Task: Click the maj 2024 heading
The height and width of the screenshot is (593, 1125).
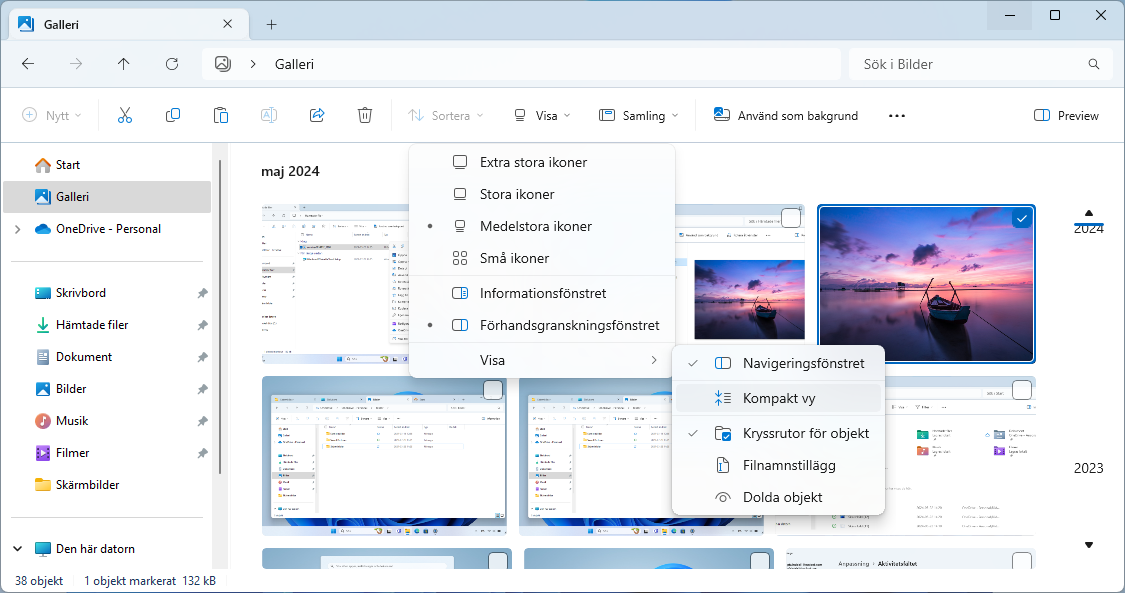Action: tap(290, 171)
